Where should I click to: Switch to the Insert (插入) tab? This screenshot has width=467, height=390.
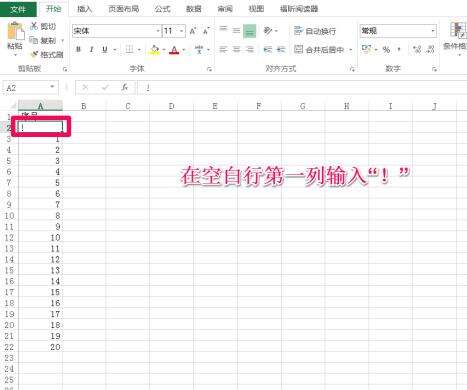coord(84,9)
